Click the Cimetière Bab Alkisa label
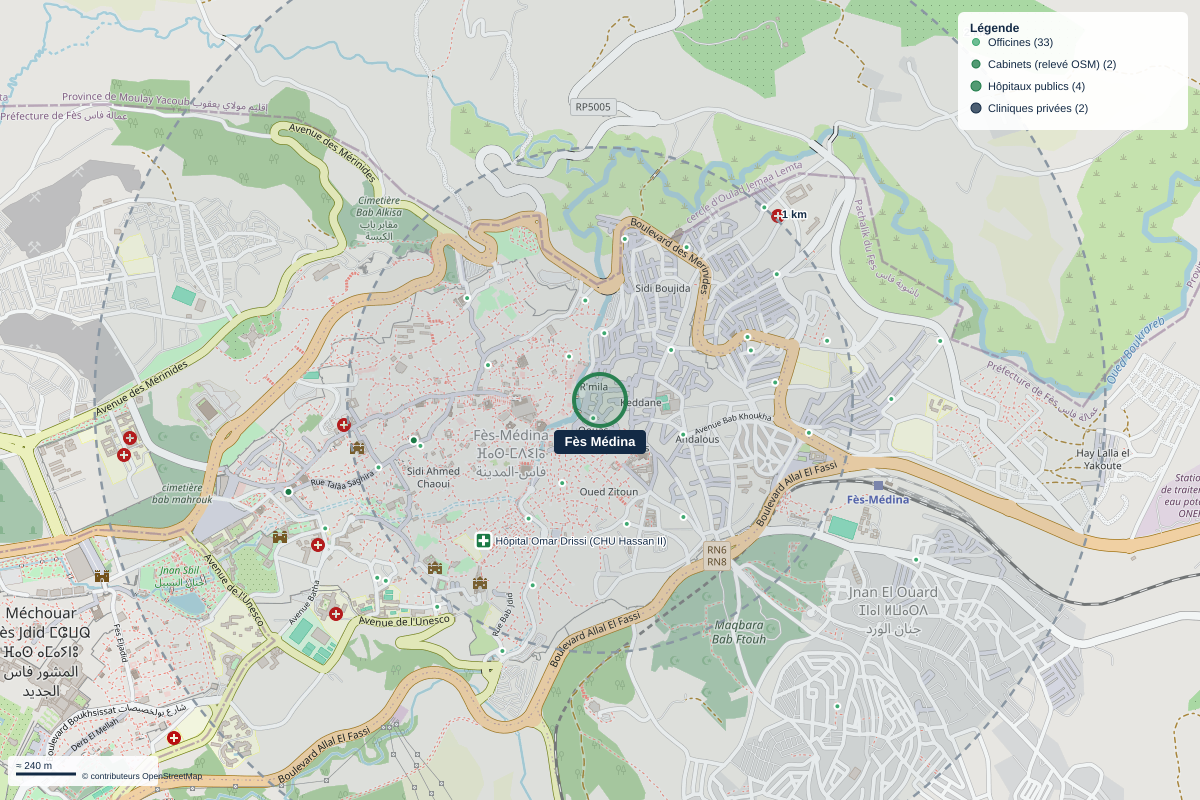1200x800 pixels. pyautogui.click(x=380, y=206)
